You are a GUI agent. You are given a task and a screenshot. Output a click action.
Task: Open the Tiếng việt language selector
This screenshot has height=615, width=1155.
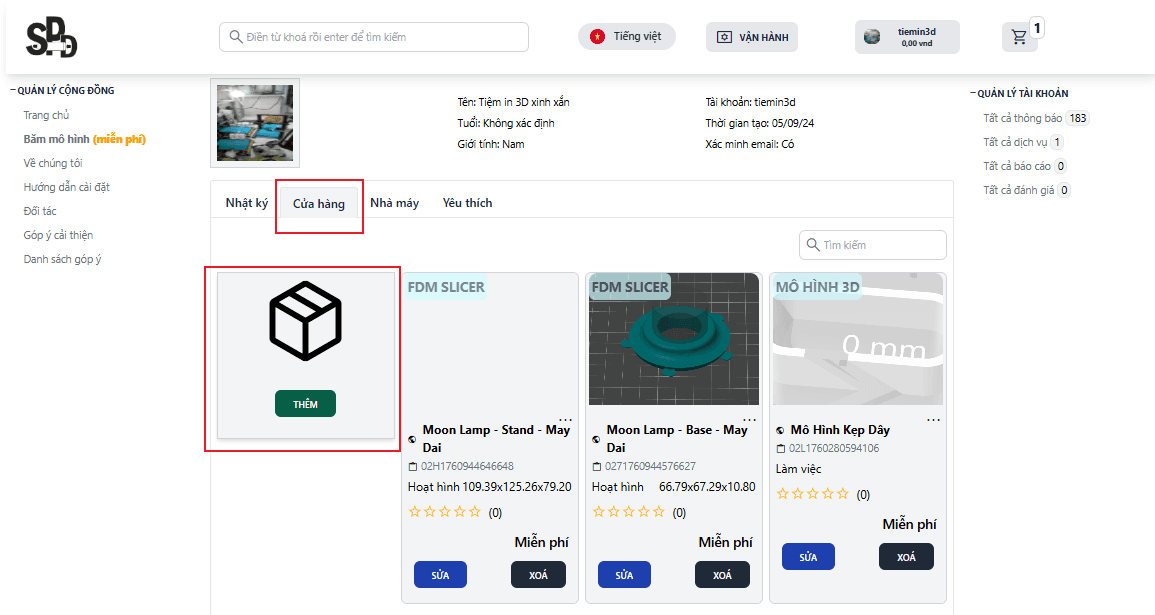(627, 37)
